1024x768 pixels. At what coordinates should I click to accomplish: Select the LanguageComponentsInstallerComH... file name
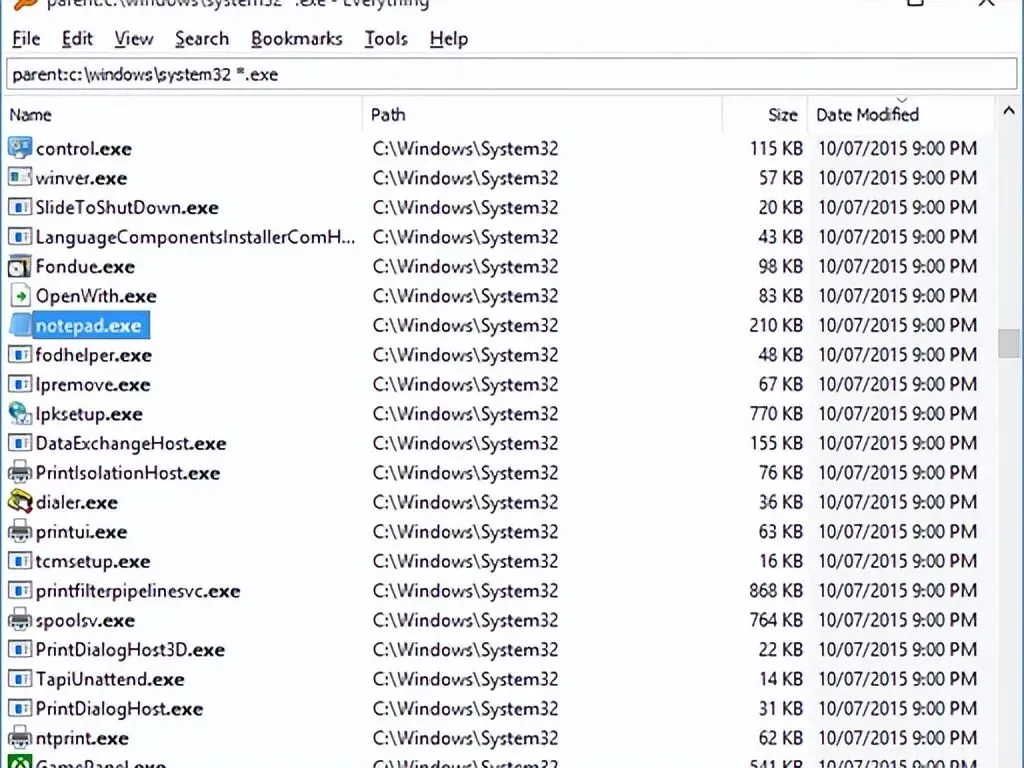(x=195, y=236)
